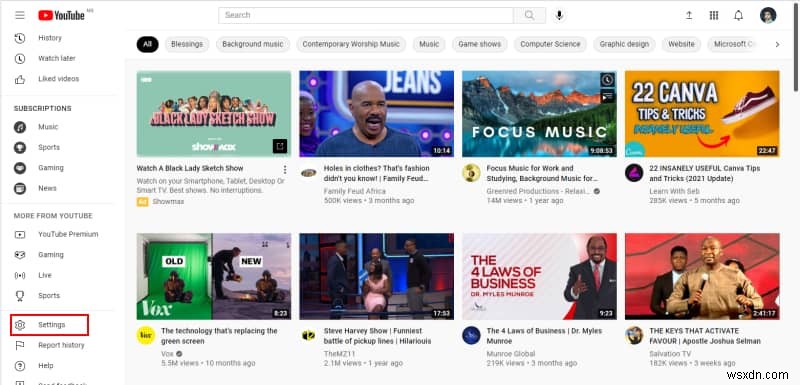The width and height of the screenshot is (800, 385).
Task: Click the Settings gear icon
Action: (x=20, y=325)
